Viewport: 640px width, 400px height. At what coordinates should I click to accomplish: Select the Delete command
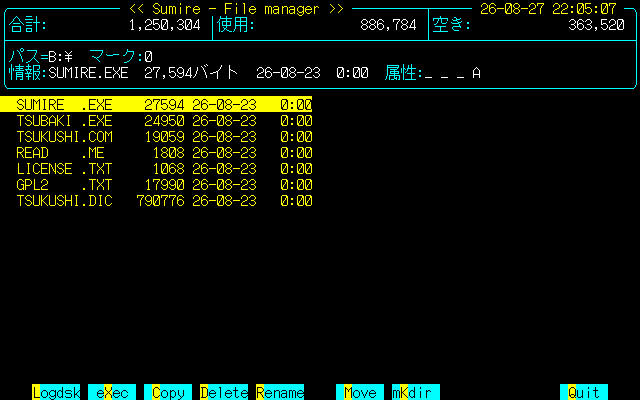pos(224,392)
